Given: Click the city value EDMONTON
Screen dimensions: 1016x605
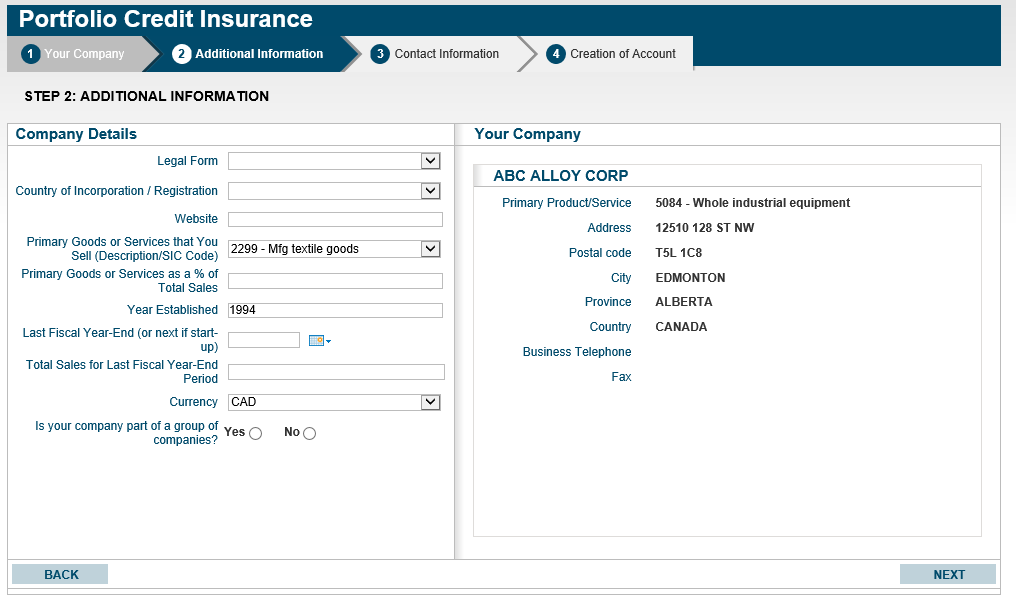Looking at the screenshot, I should pyautogui.click(x=691, y=278).
